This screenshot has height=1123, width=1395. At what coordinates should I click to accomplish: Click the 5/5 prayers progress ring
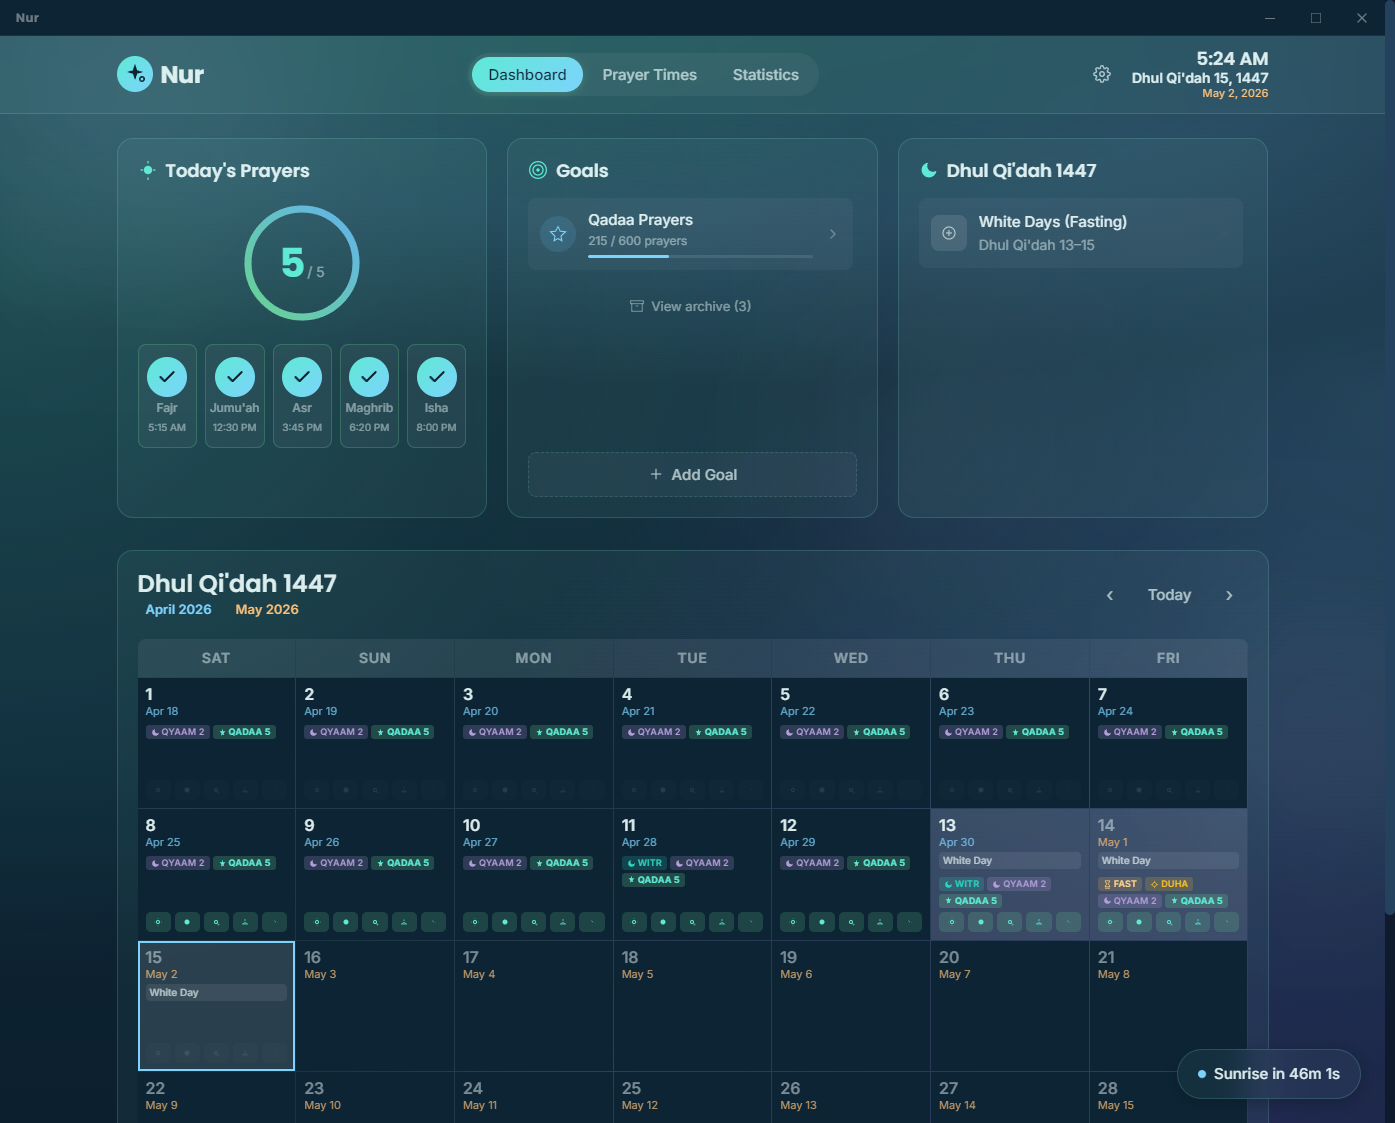click(x=302, y=263)
